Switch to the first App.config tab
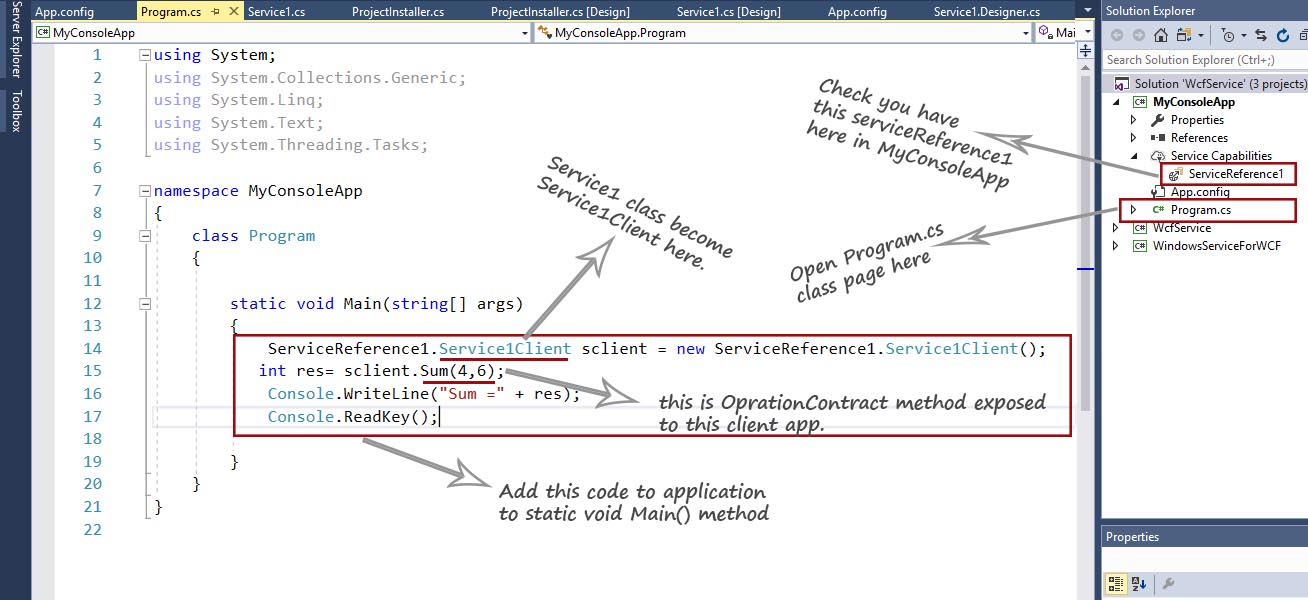This screenshot has width=1308, height=600. [x=64, y=12]
